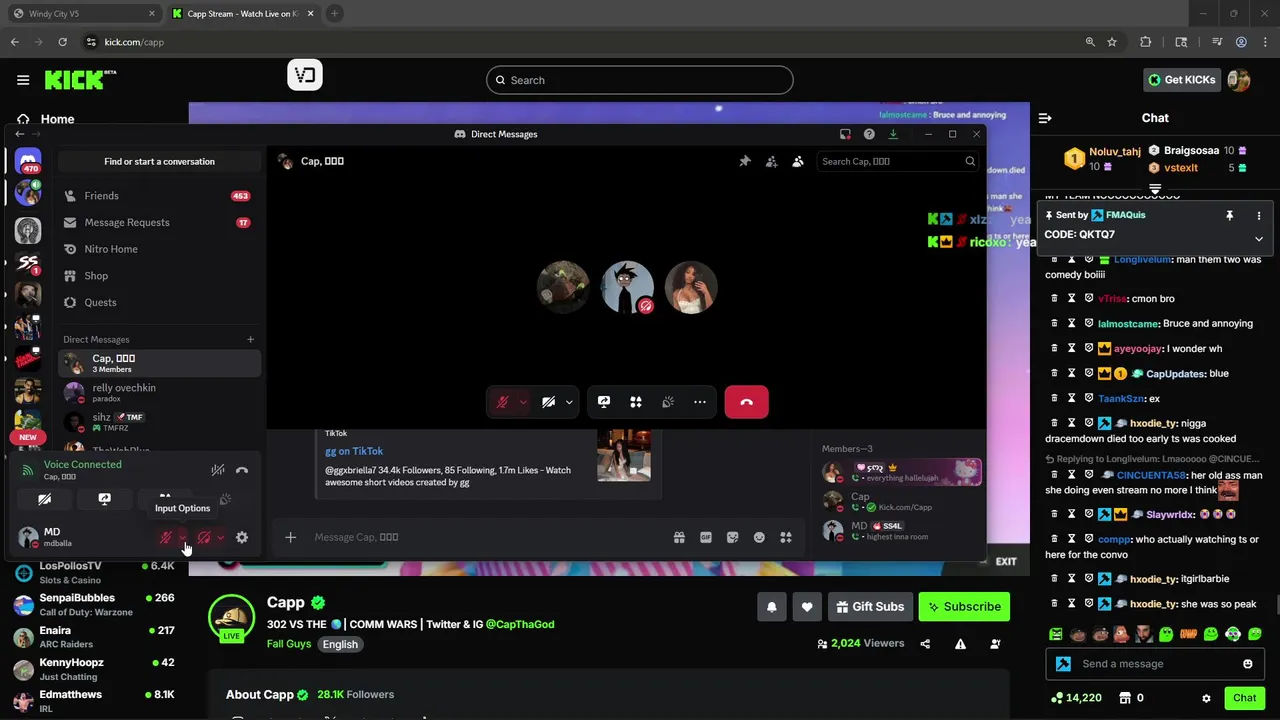Expand pinned message chevron in chat
The height and width of the screenshot is (720, 1280).
[1259, 239]
